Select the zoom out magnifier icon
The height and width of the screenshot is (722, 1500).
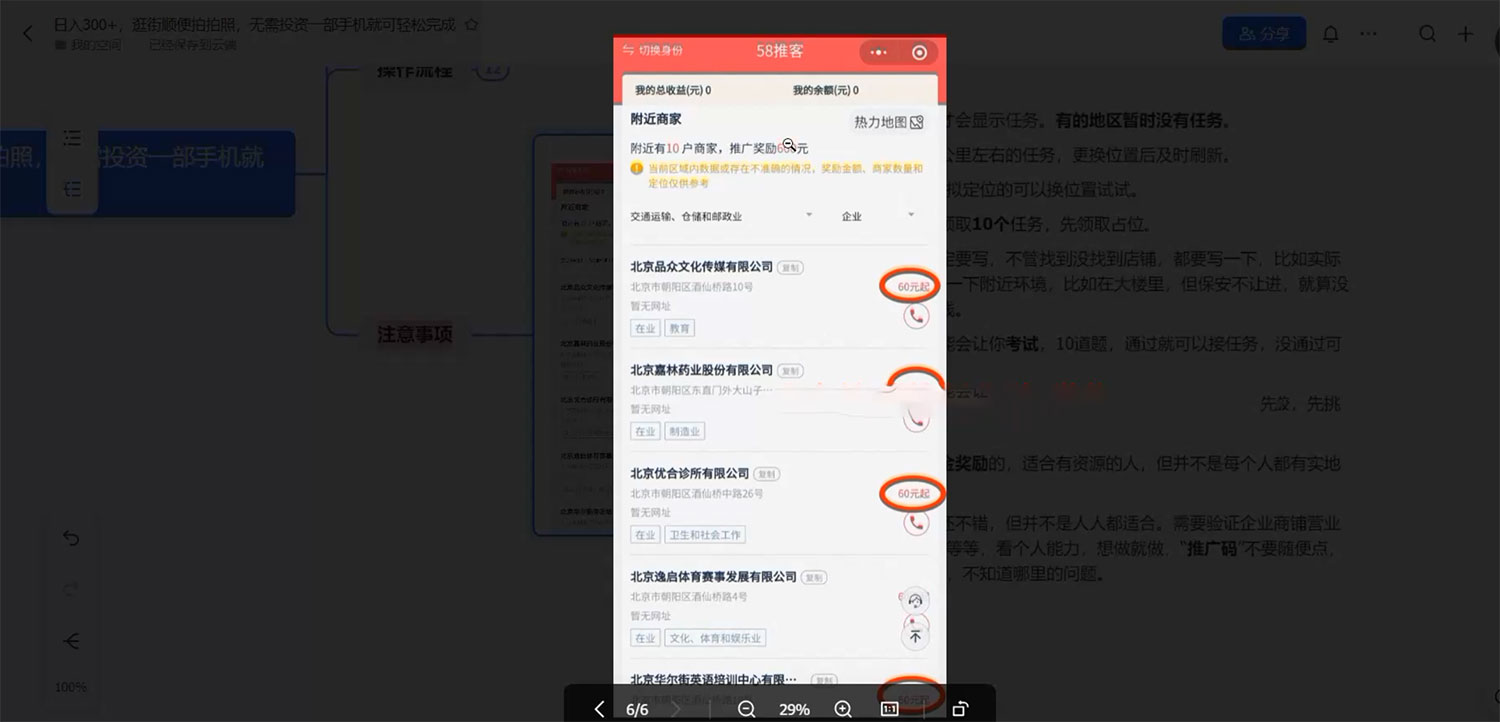[745, 708]
